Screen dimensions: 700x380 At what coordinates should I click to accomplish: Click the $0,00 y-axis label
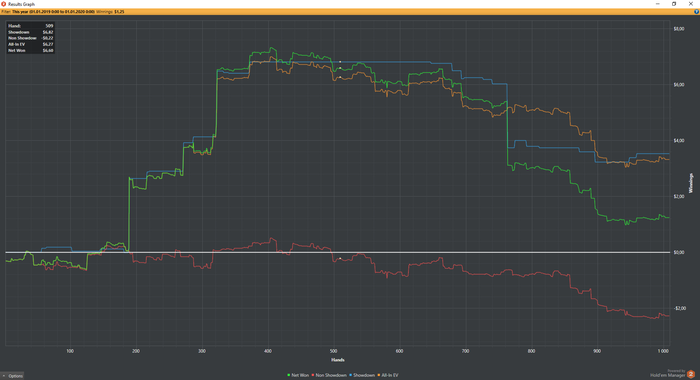[x=679, y=252]
